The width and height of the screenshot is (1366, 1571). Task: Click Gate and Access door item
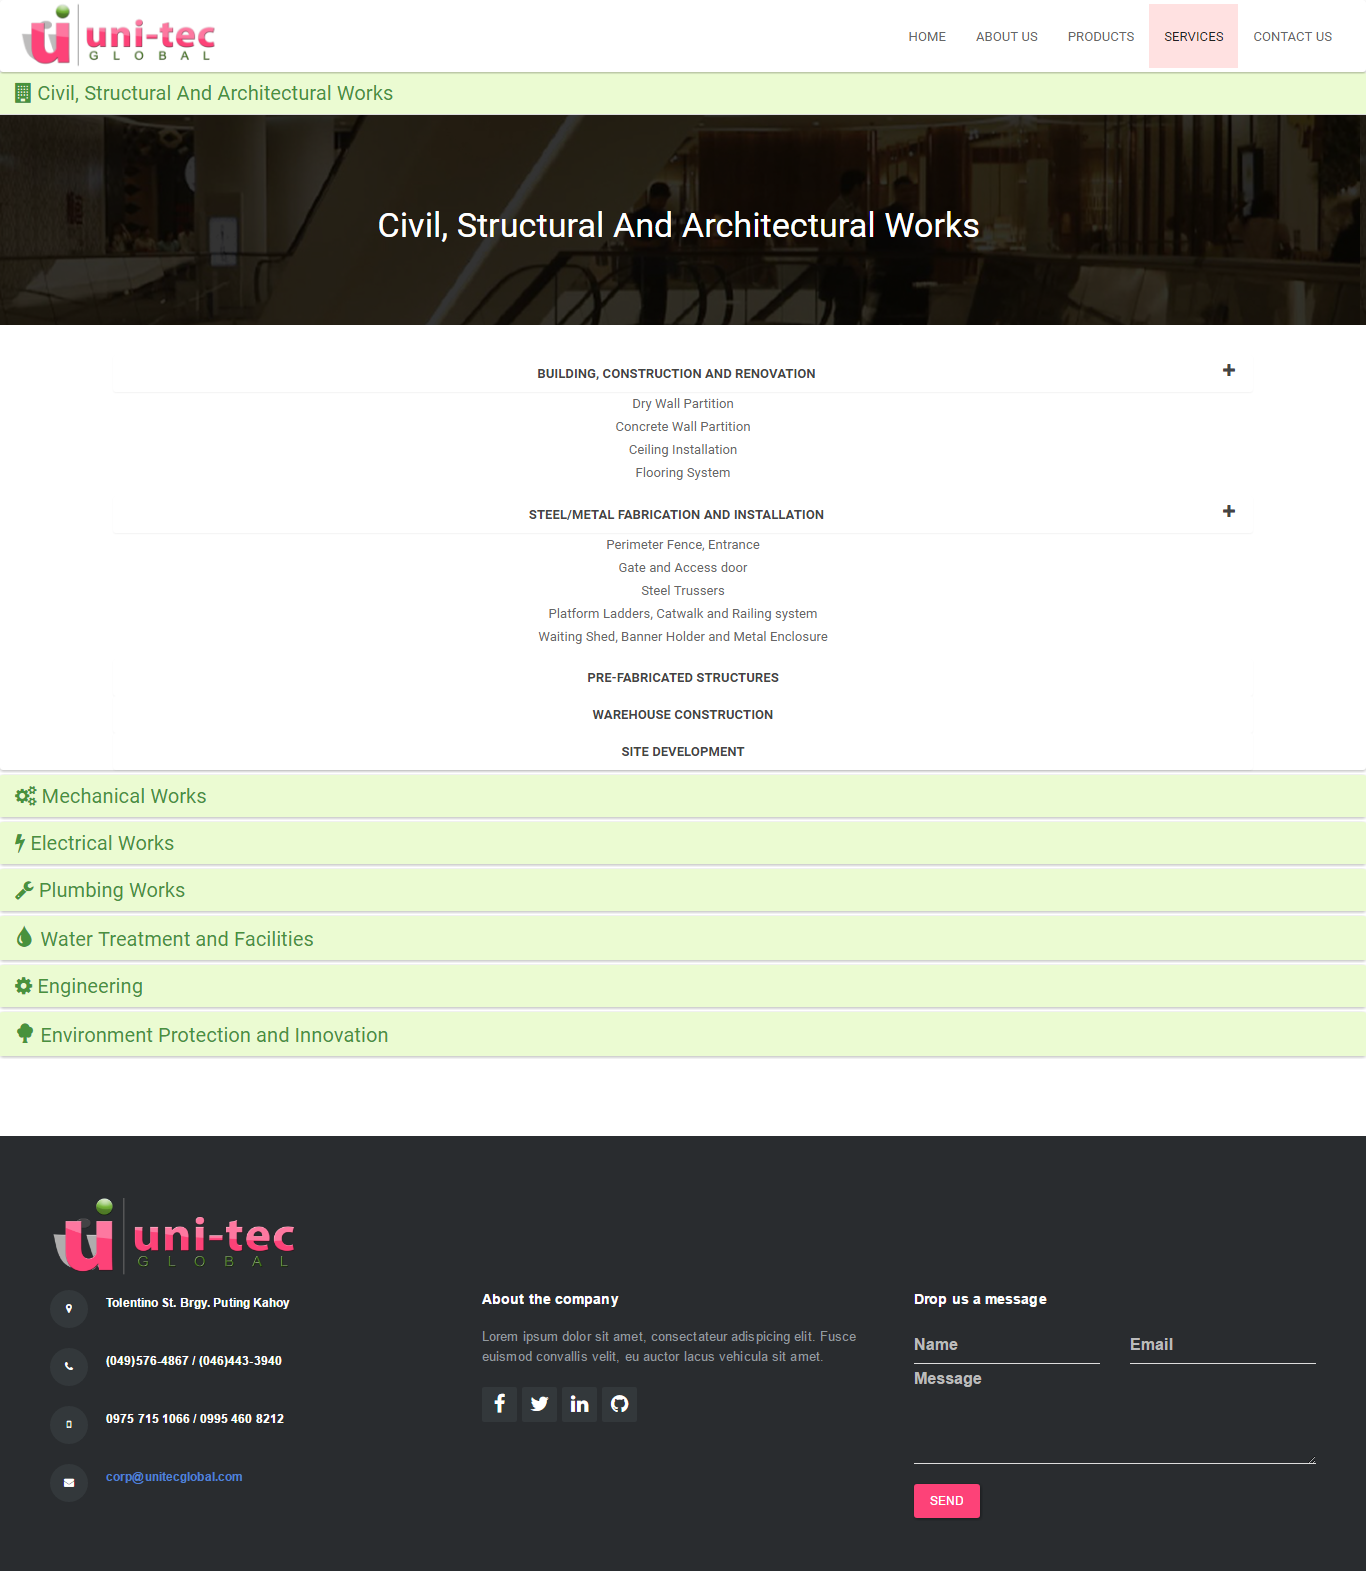tap(683, 568)
